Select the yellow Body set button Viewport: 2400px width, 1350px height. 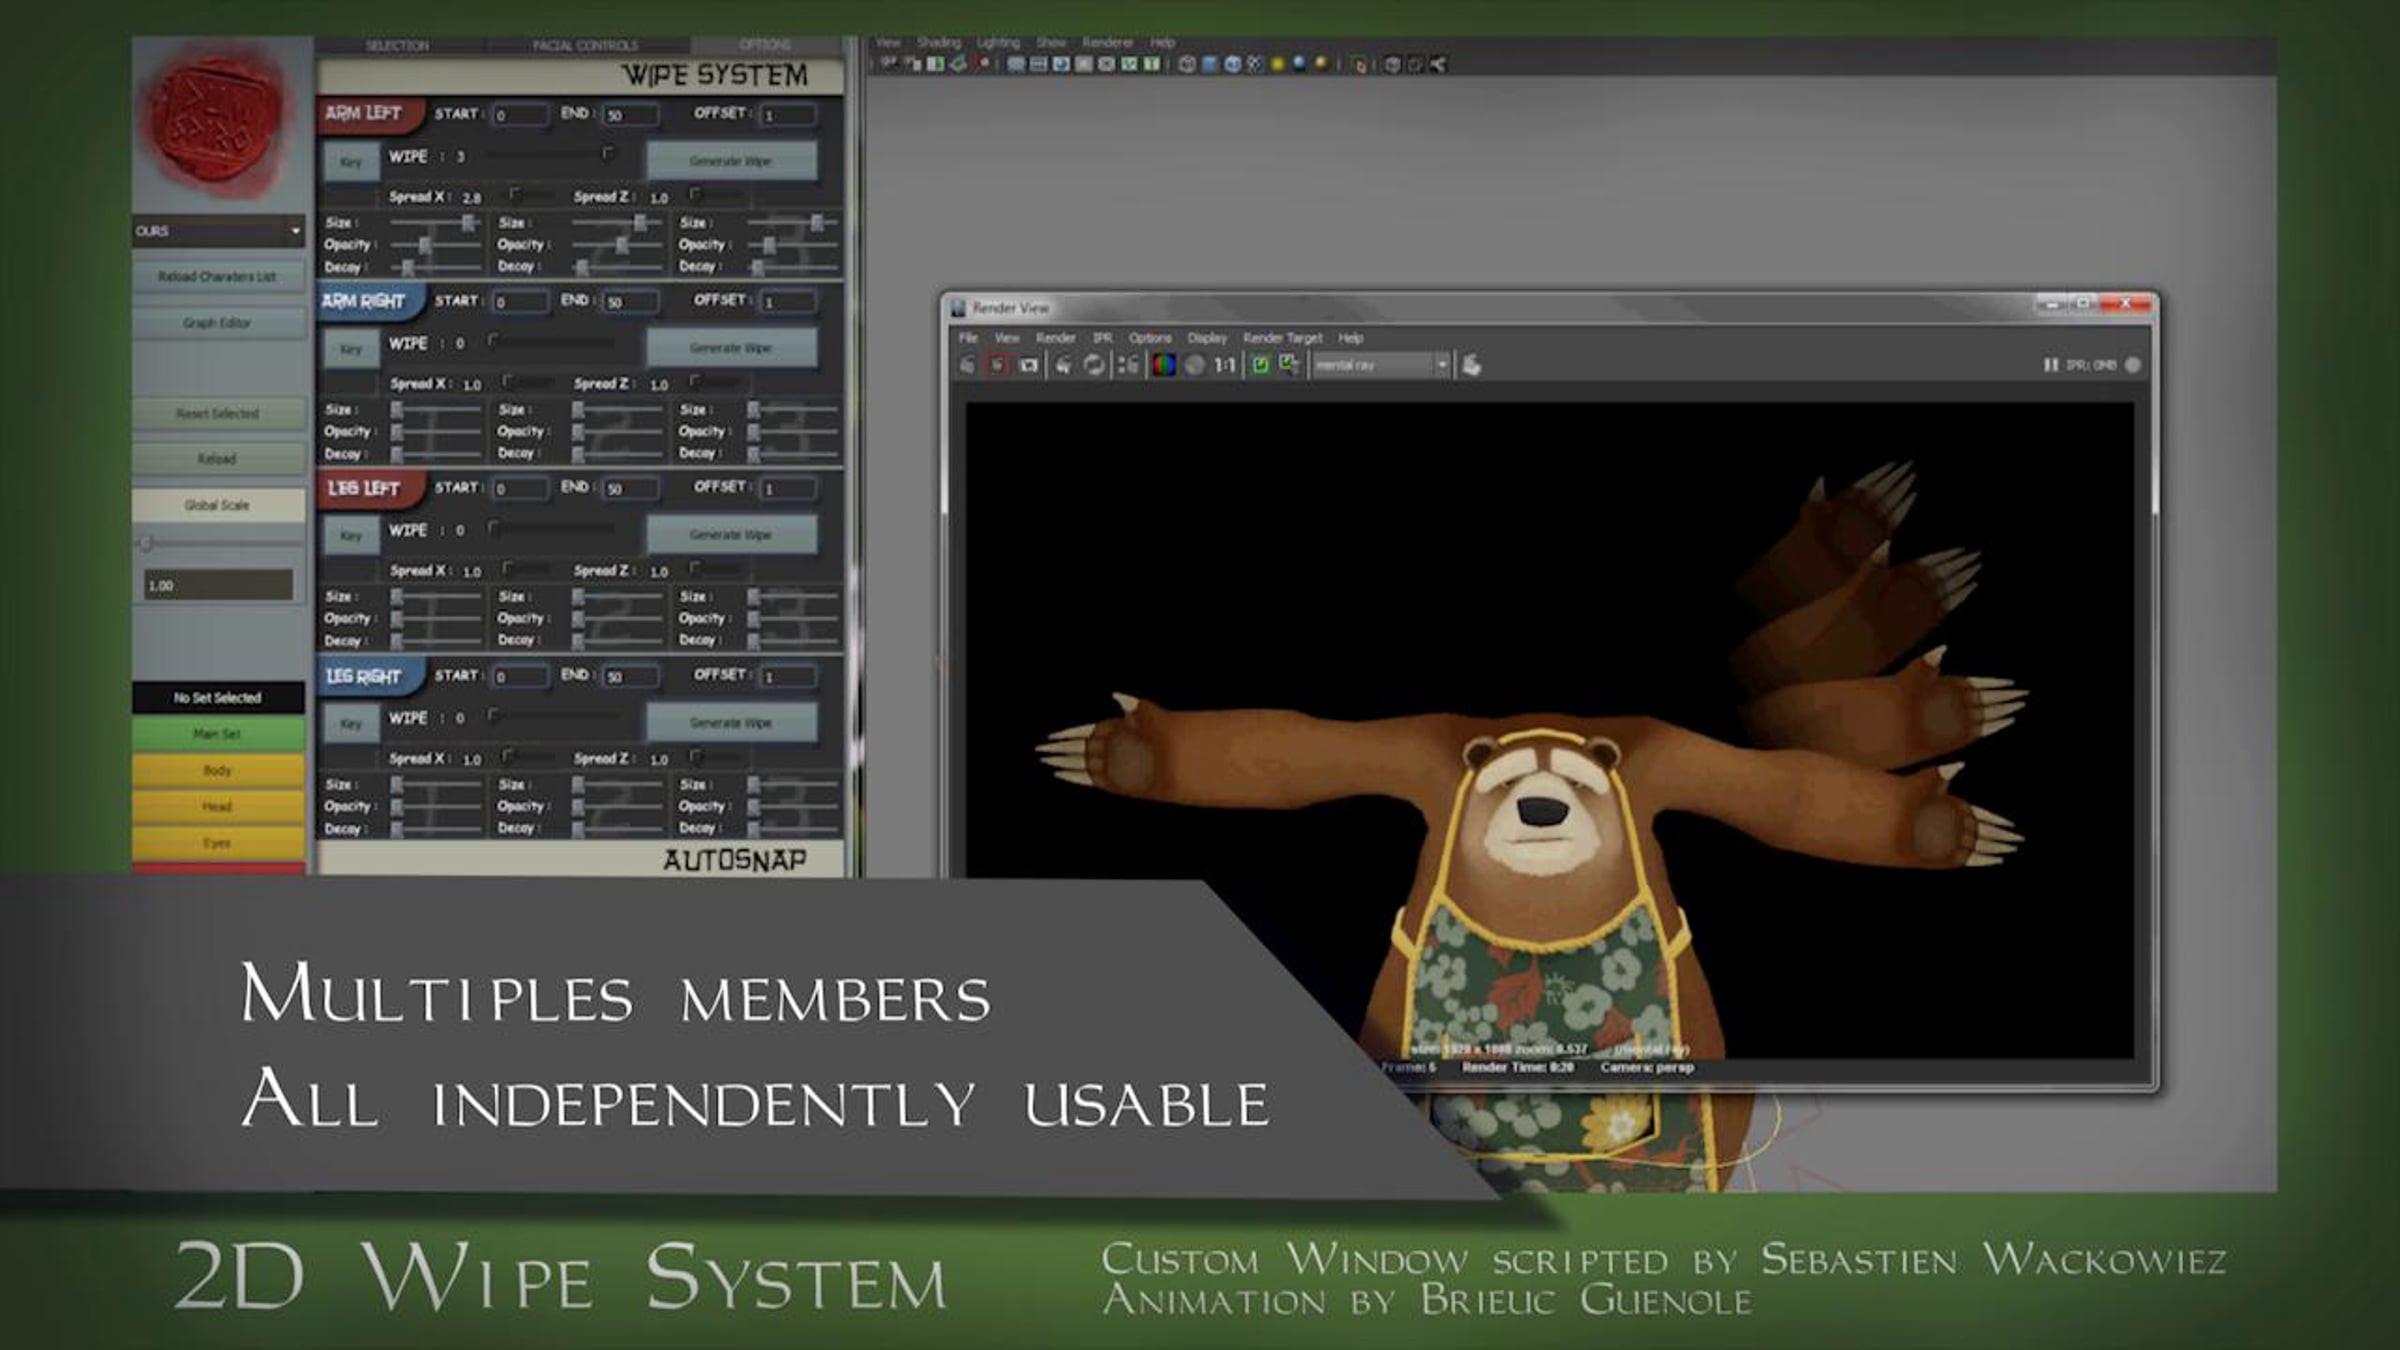[218, 771]
